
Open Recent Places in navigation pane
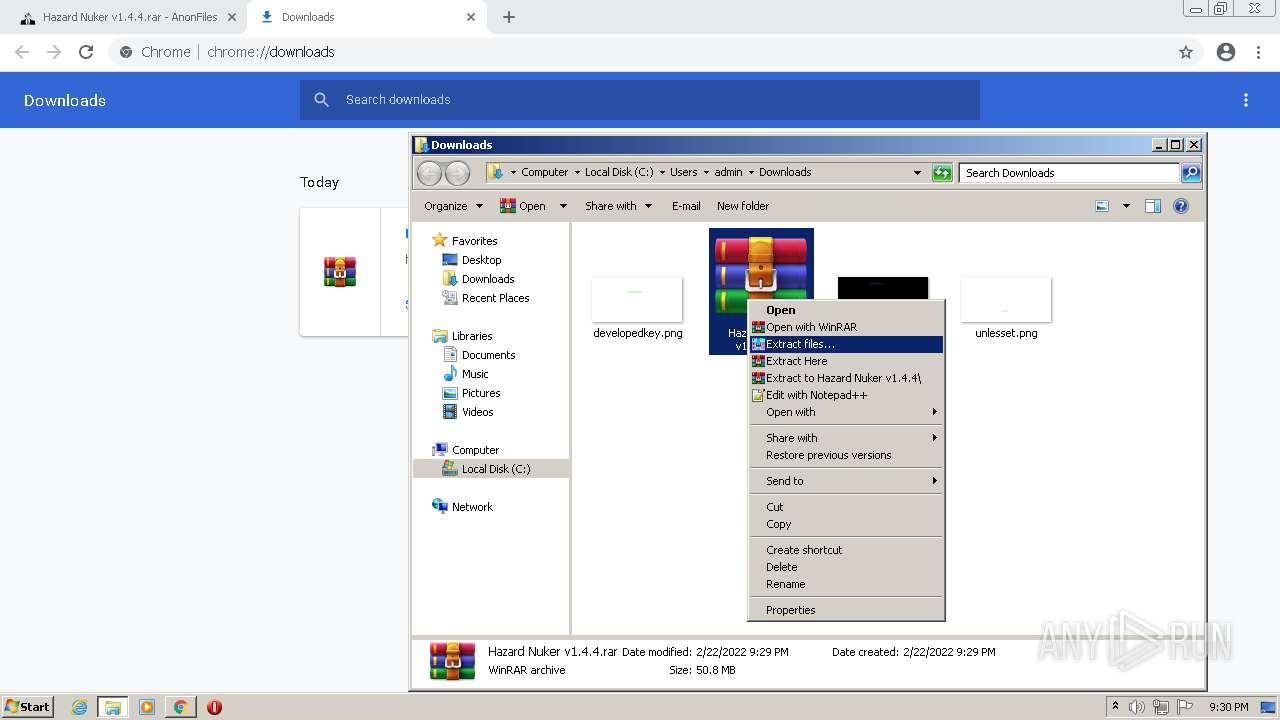(495, 298)
